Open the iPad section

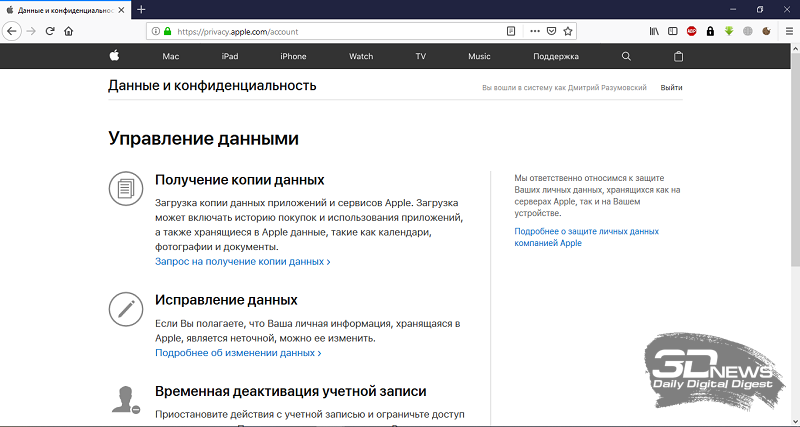(230, 56)
